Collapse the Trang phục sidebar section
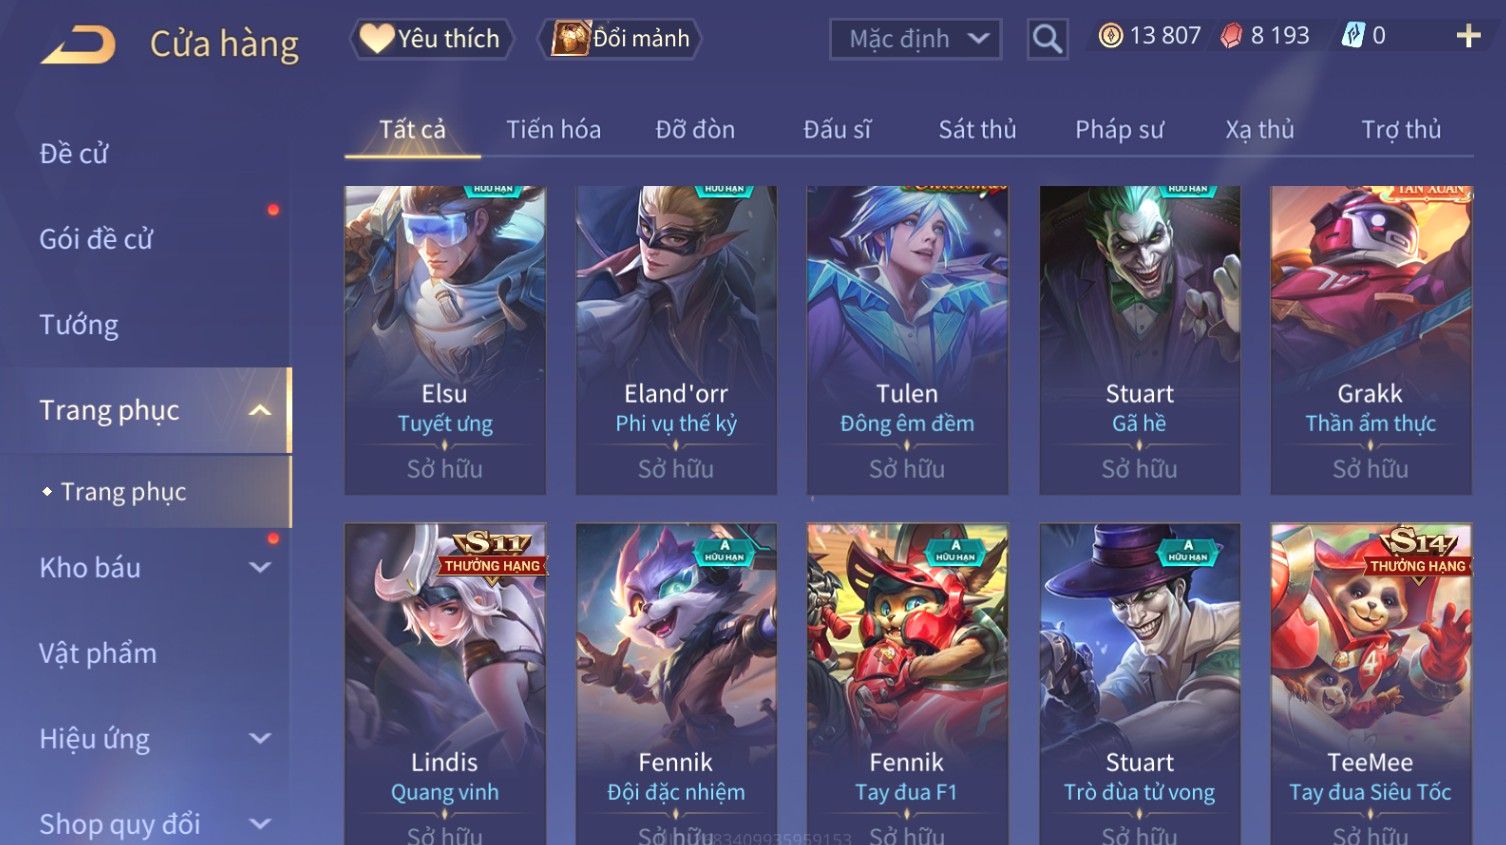The image size is (1506, 845). [x=260, y=410]
